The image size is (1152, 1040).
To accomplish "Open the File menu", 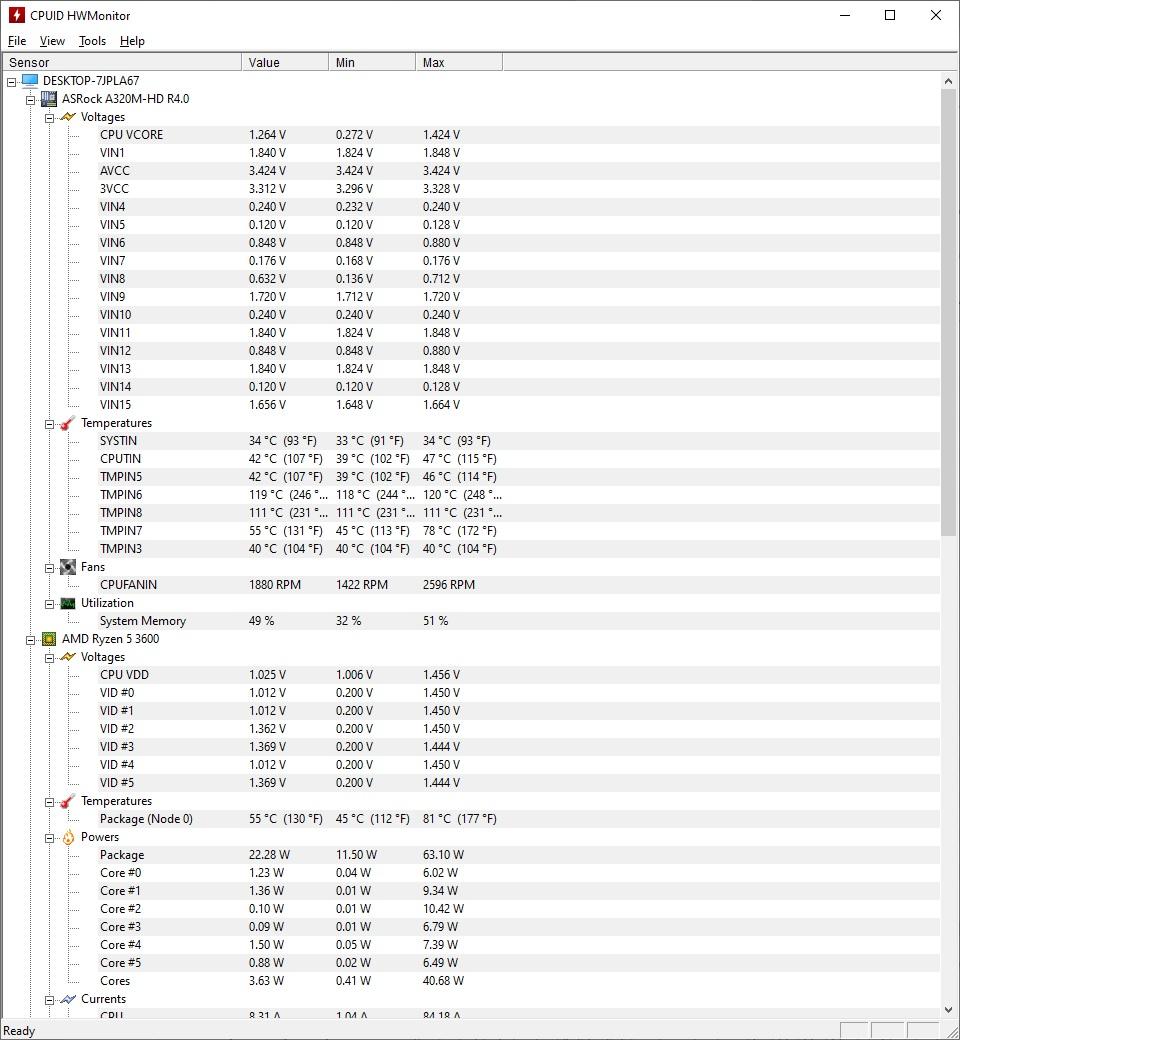I will (17, 41).
